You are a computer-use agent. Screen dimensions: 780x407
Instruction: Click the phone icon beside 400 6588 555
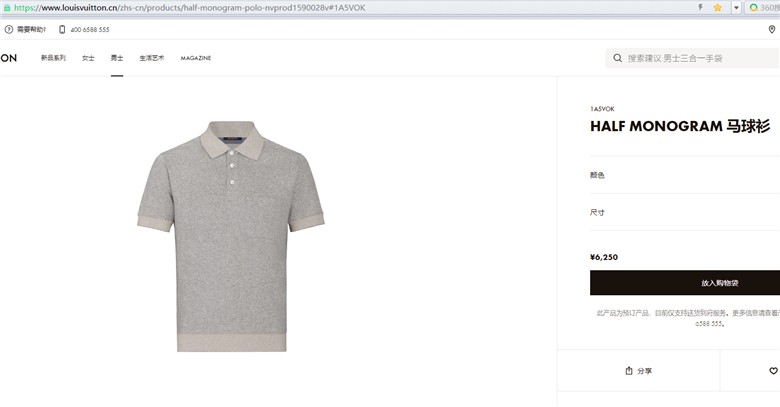[62, 30]
